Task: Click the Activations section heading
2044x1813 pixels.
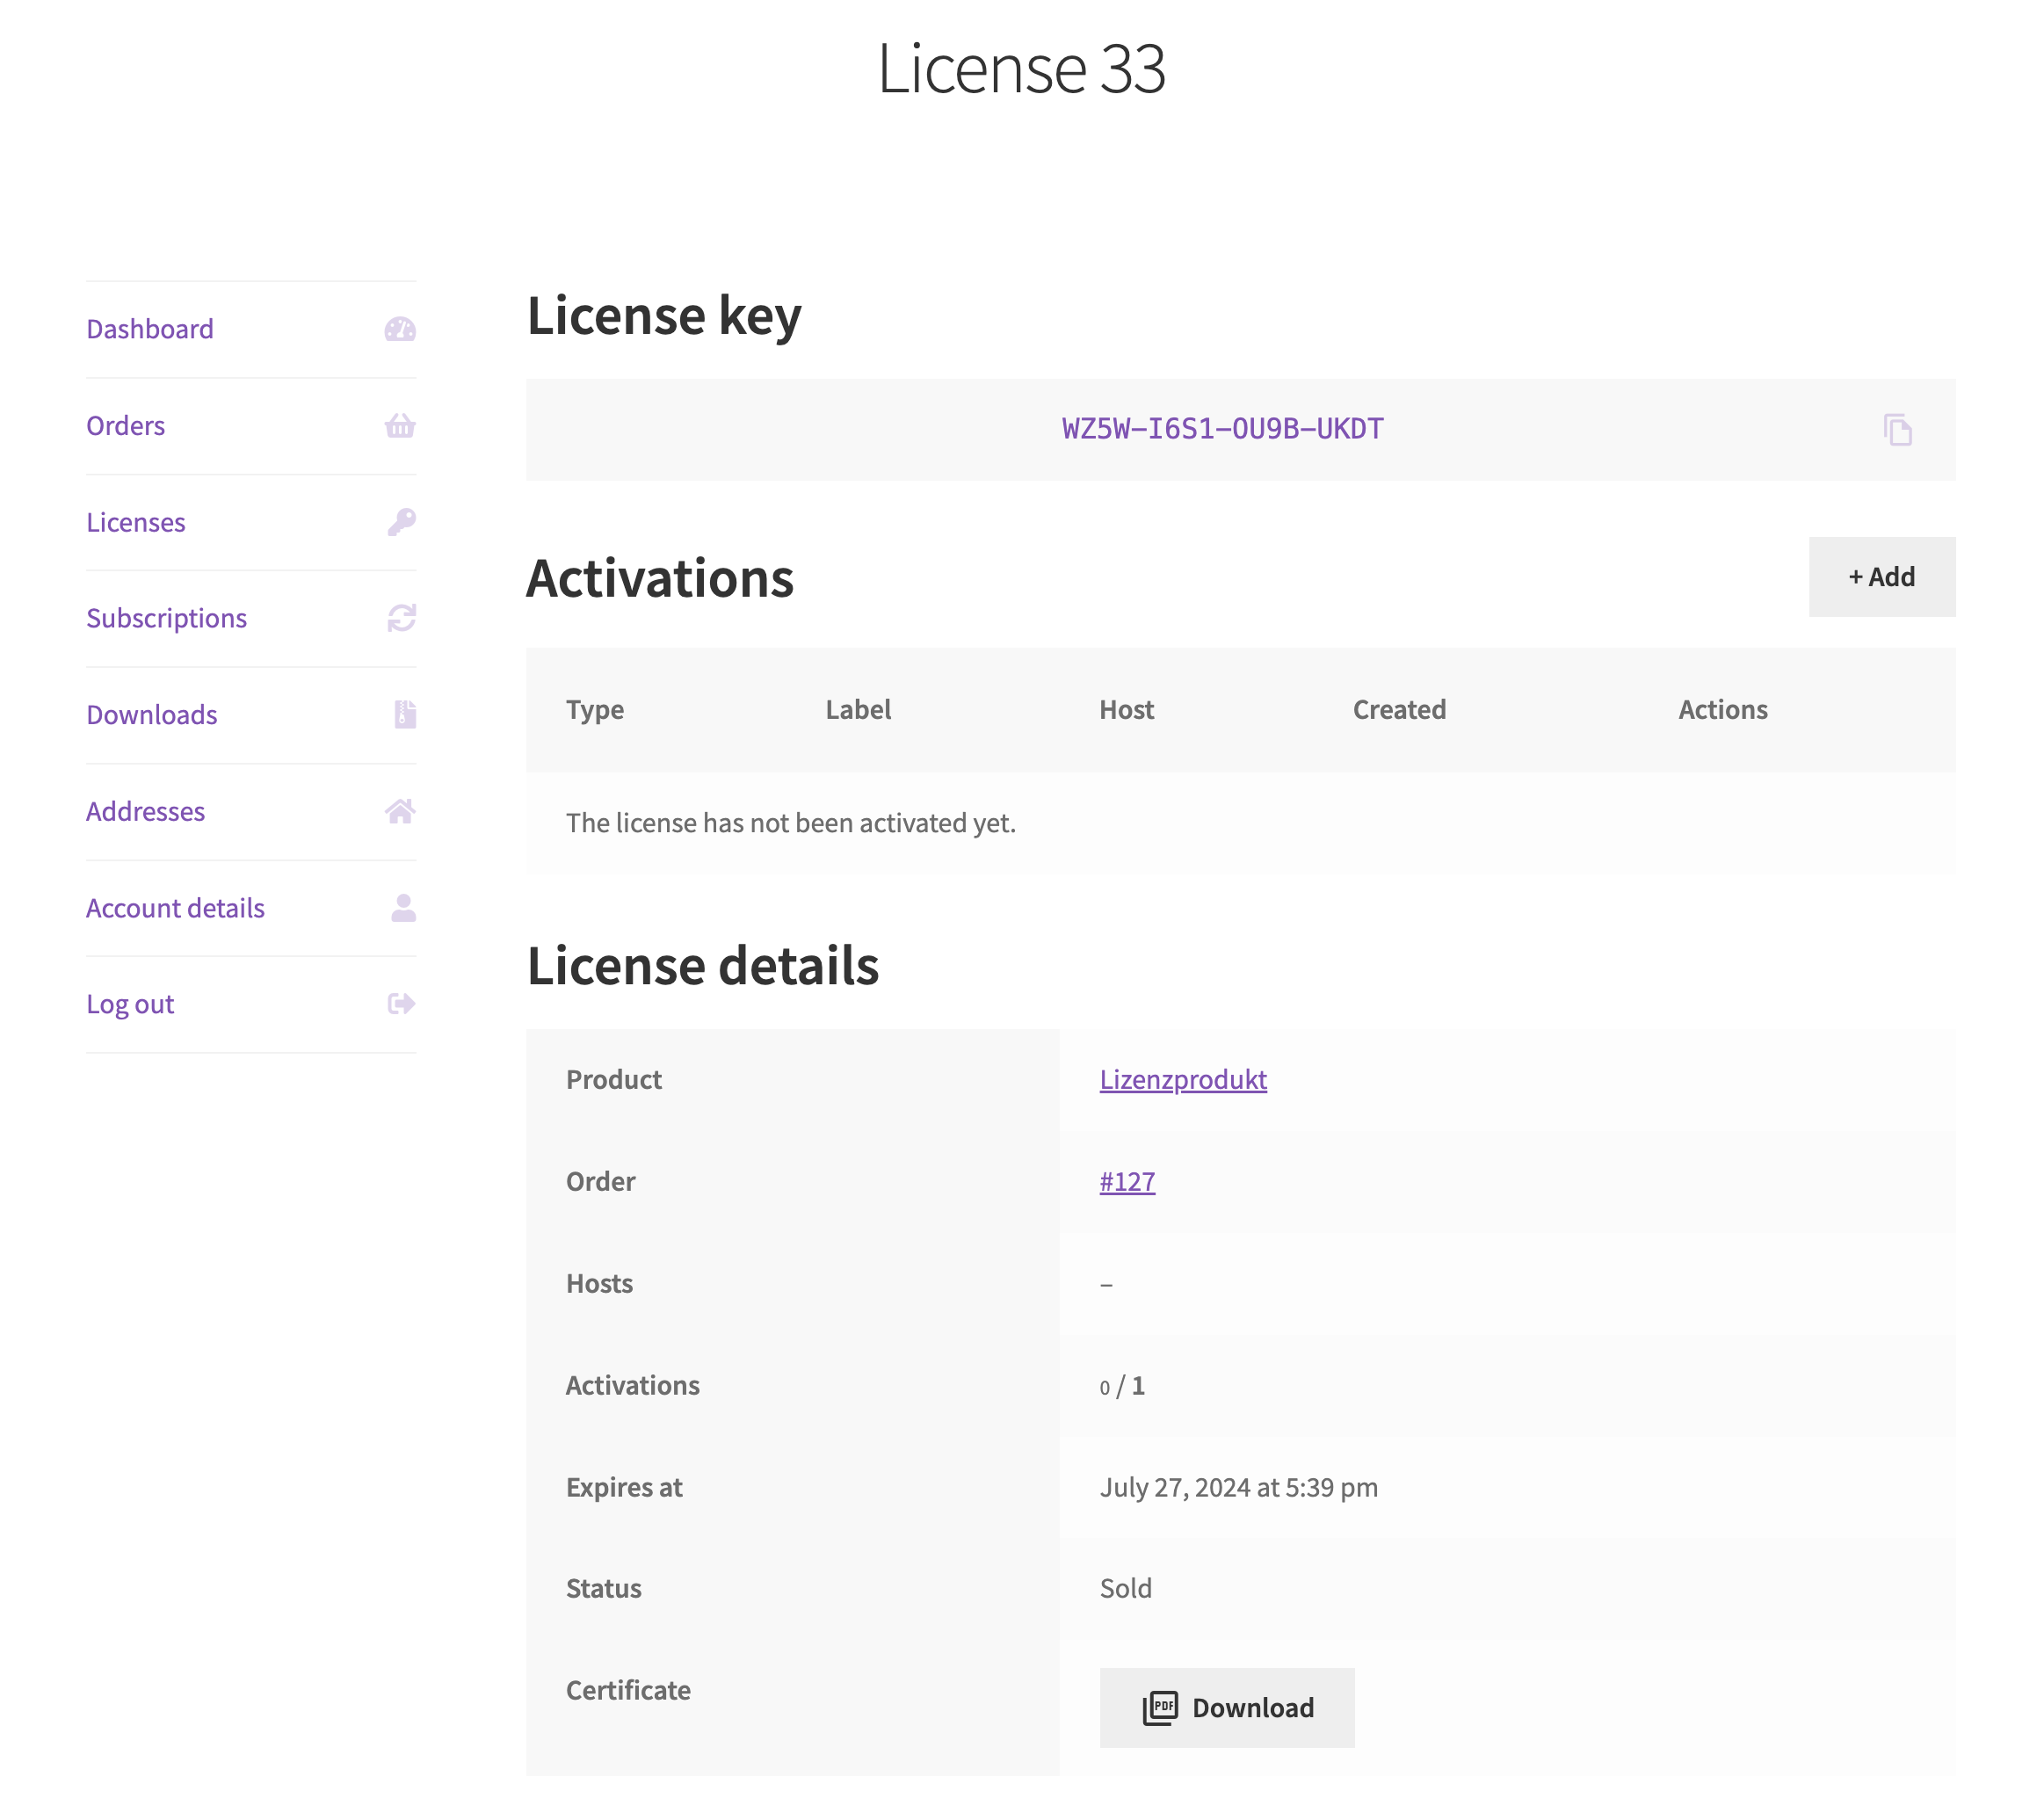Action: (x=660, y=578)
